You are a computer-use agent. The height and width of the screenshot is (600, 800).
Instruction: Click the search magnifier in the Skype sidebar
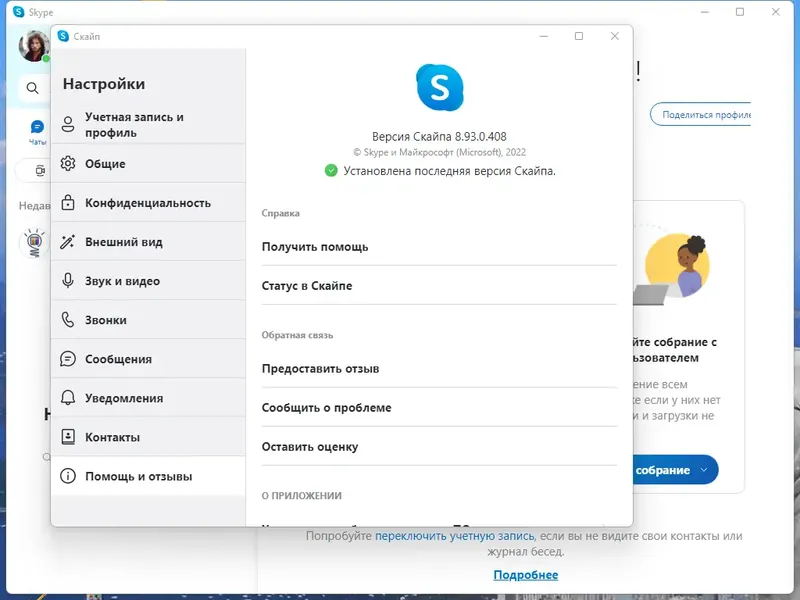pyautogui.click(x=31, y=87)
